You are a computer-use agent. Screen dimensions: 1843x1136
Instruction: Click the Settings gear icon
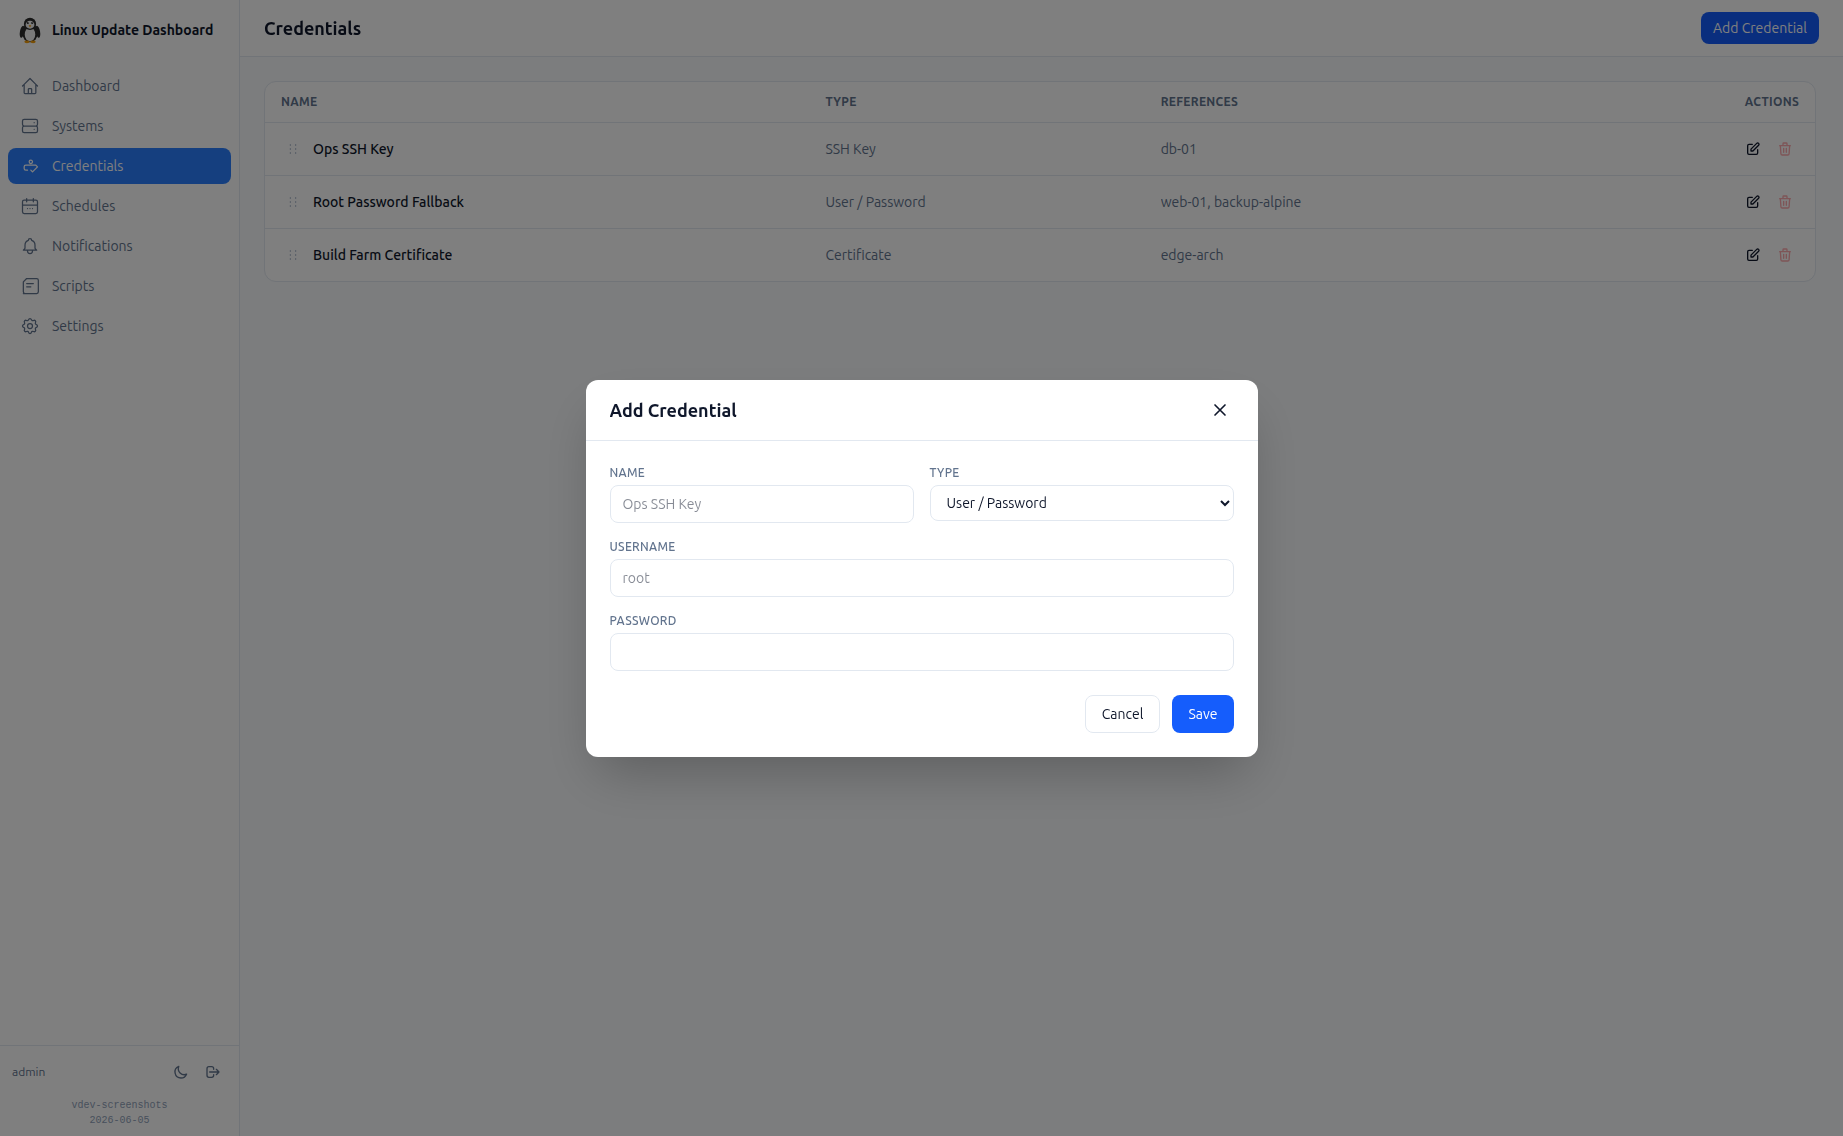(30, 326)
